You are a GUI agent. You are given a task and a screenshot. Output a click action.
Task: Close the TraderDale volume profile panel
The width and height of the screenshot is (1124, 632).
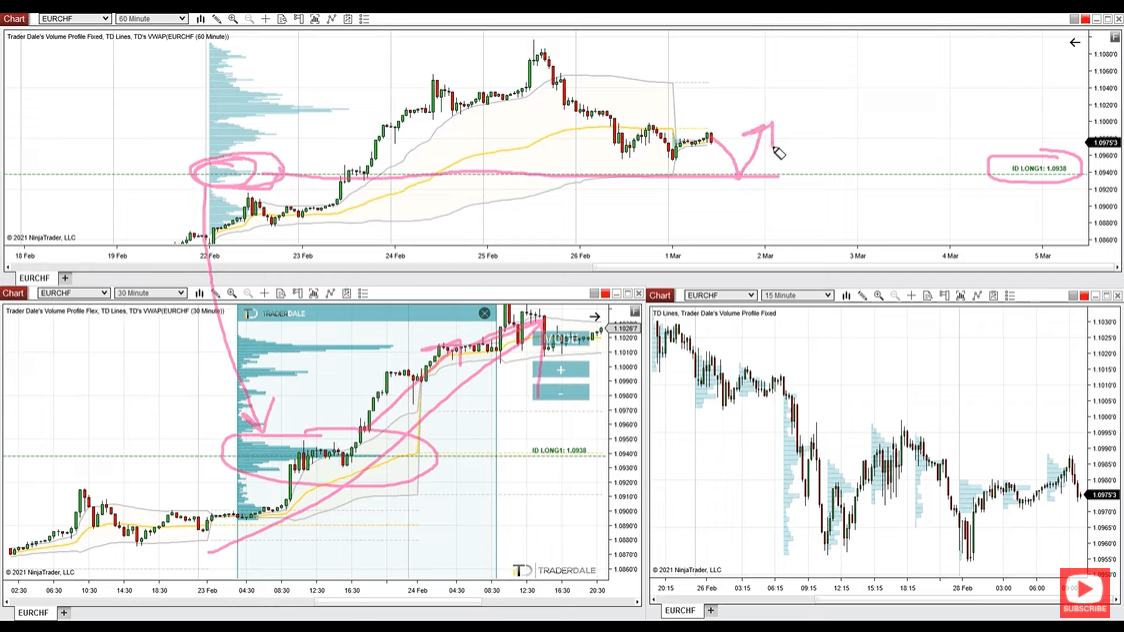coord(485,313)
